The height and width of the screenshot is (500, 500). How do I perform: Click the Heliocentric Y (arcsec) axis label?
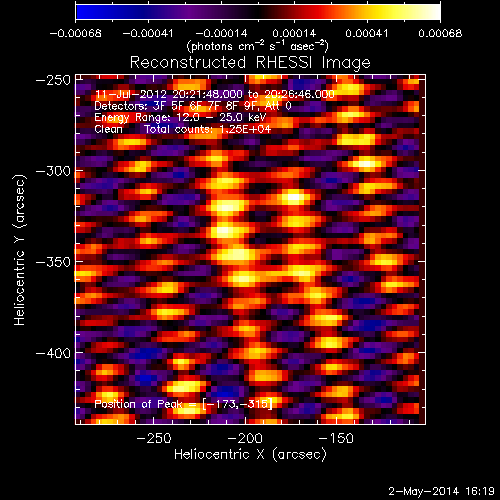[20, 250]
